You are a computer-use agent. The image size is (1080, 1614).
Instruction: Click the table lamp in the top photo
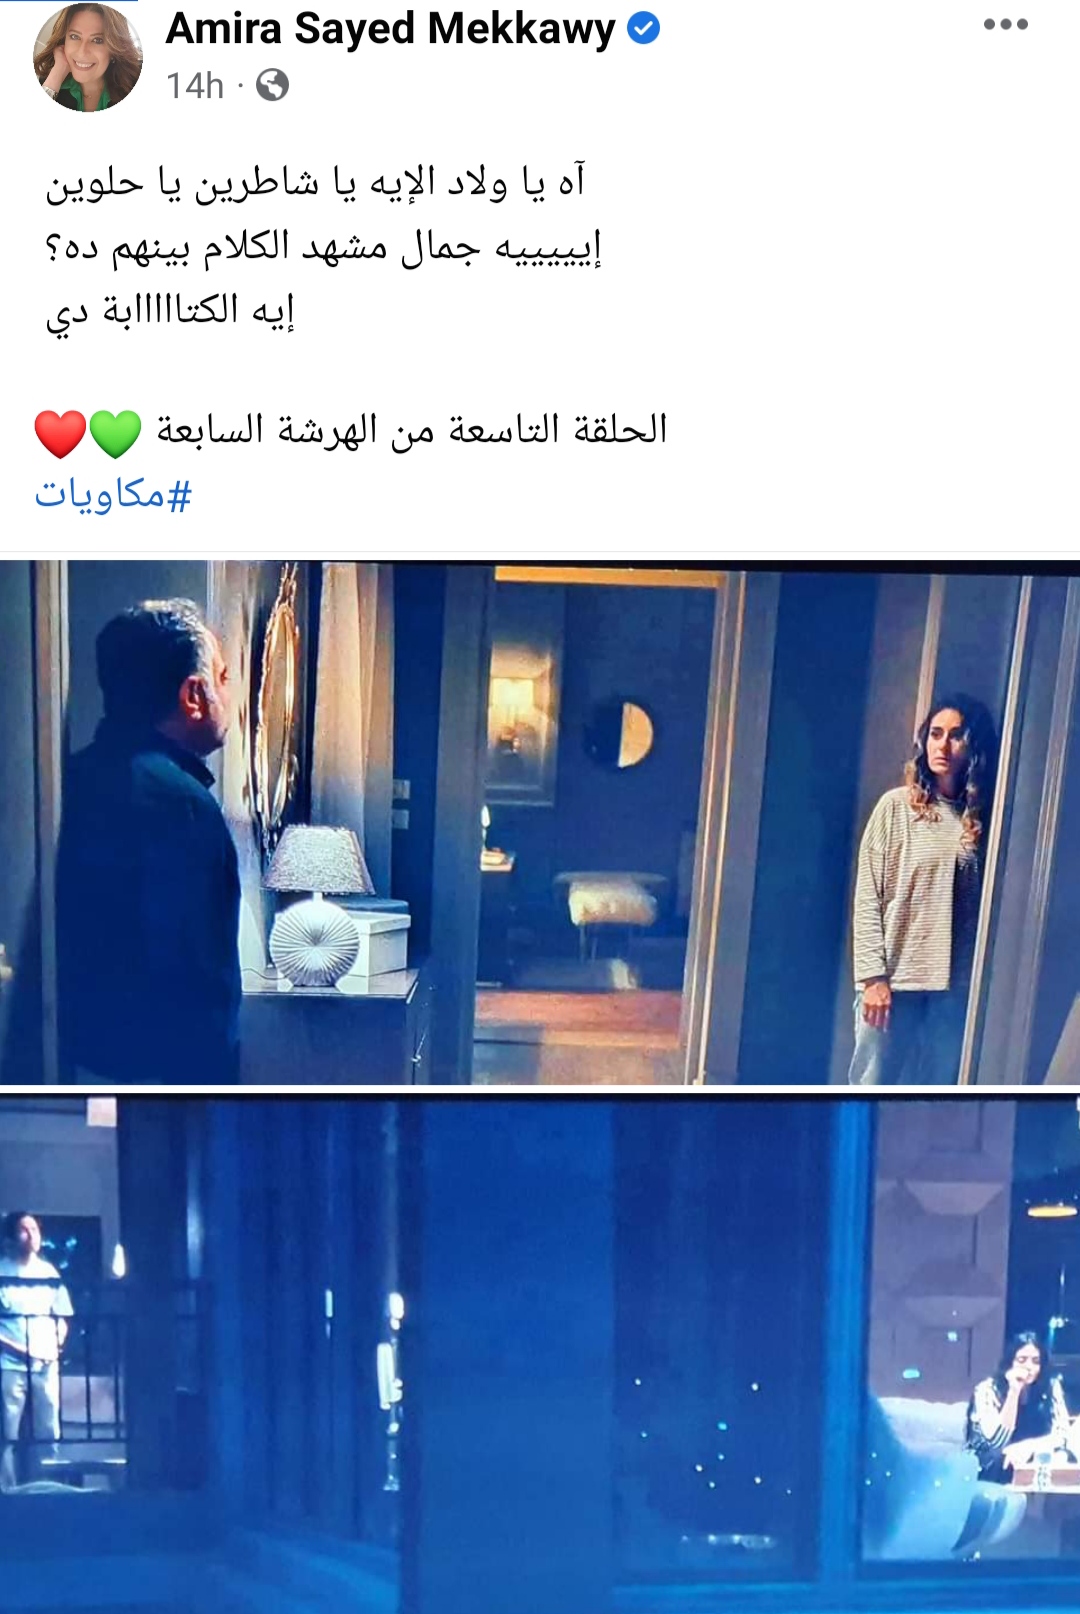tap(317, 905)
